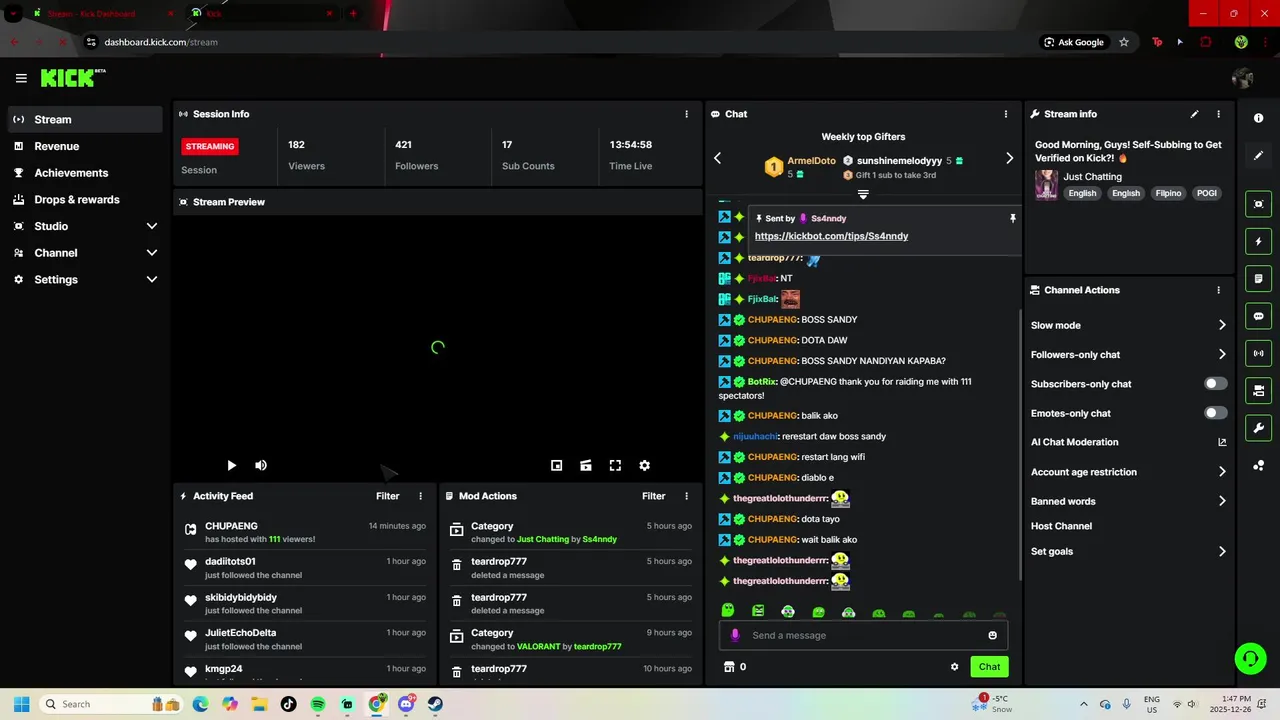1280x720 pixels.
Task: Open Spotify from the Windows taskbar
Action: (318, 704)
